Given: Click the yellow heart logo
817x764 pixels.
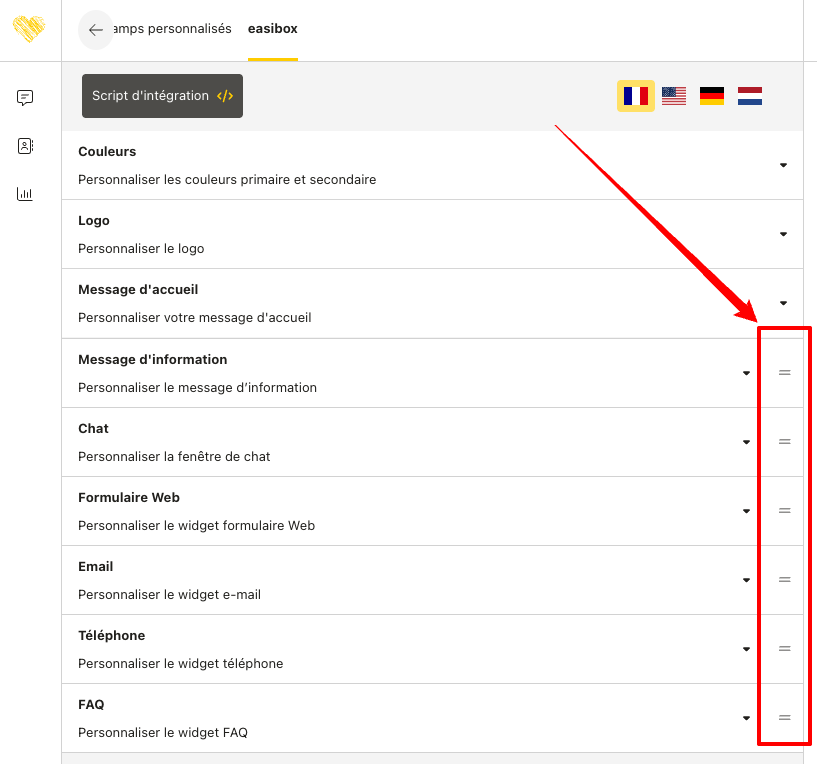Looking at the screenshot, I should point(29,28).
